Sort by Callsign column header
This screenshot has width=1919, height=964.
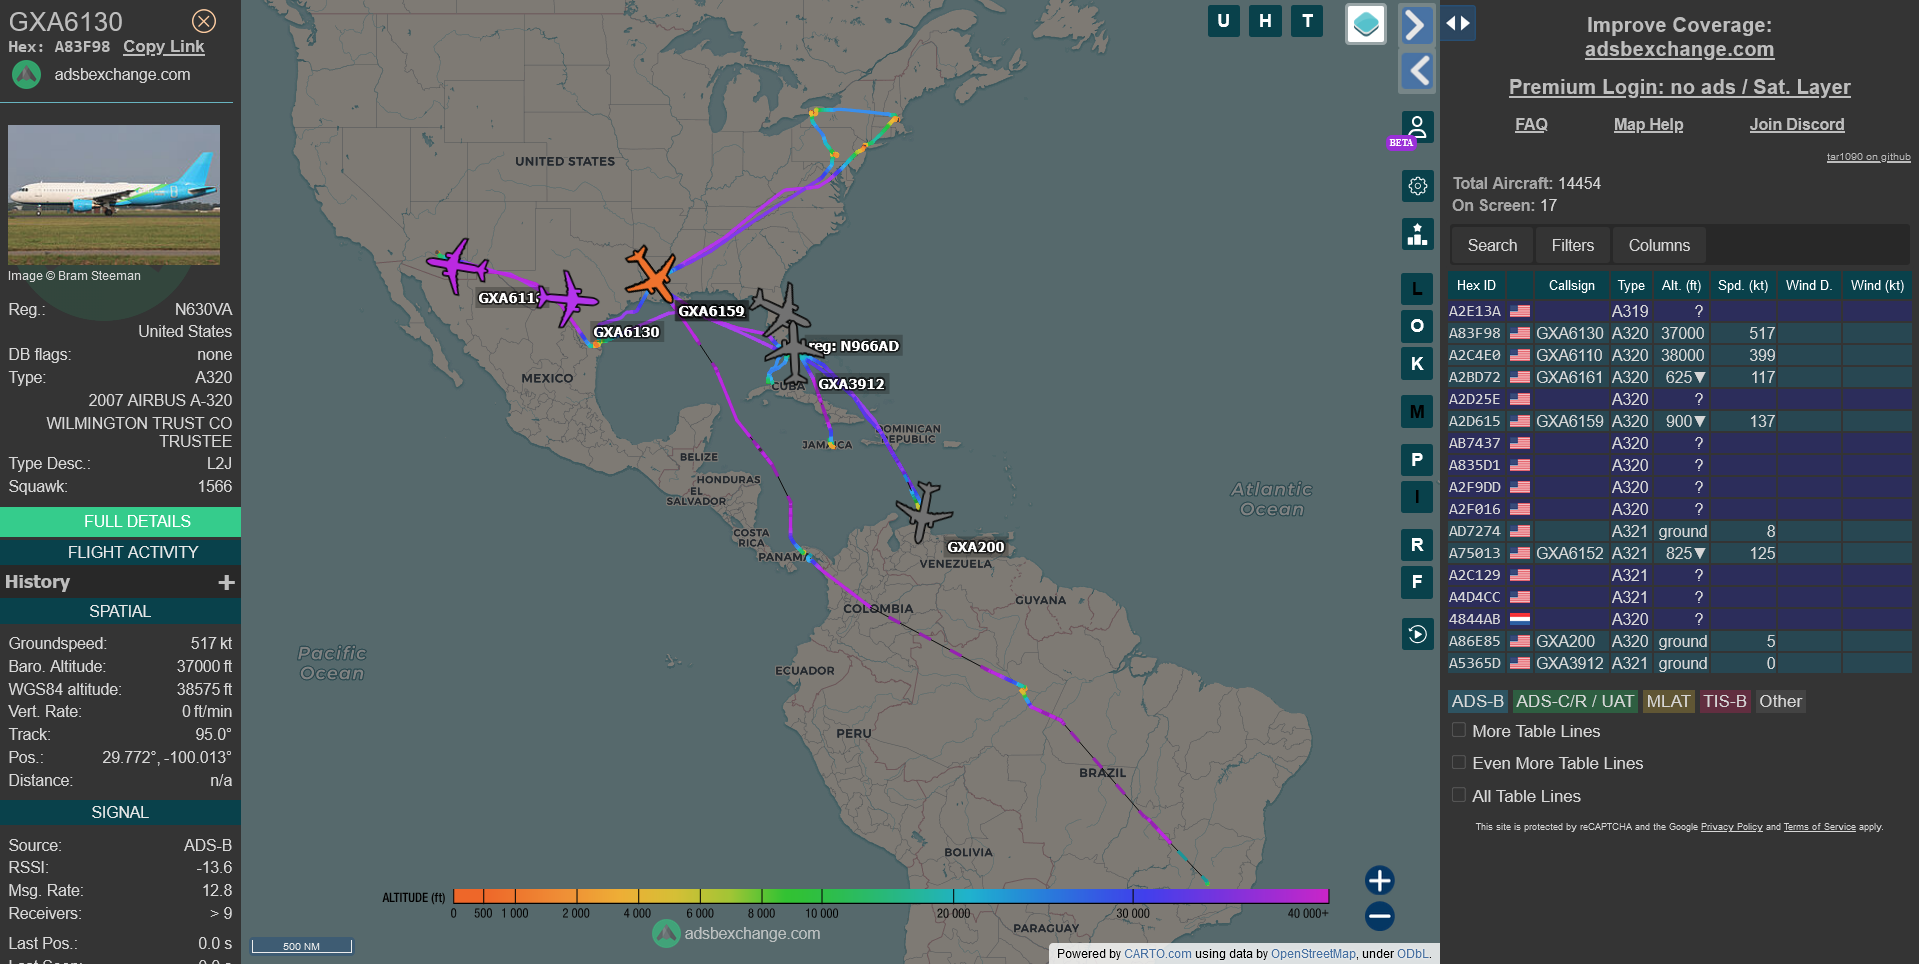click(1571, 286)
